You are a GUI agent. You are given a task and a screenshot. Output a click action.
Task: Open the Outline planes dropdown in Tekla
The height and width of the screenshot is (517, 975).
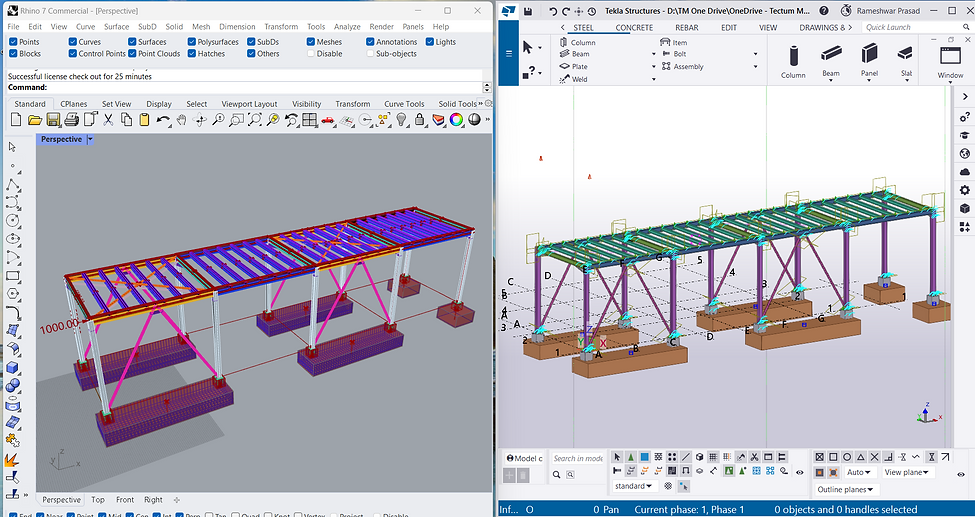846,490
